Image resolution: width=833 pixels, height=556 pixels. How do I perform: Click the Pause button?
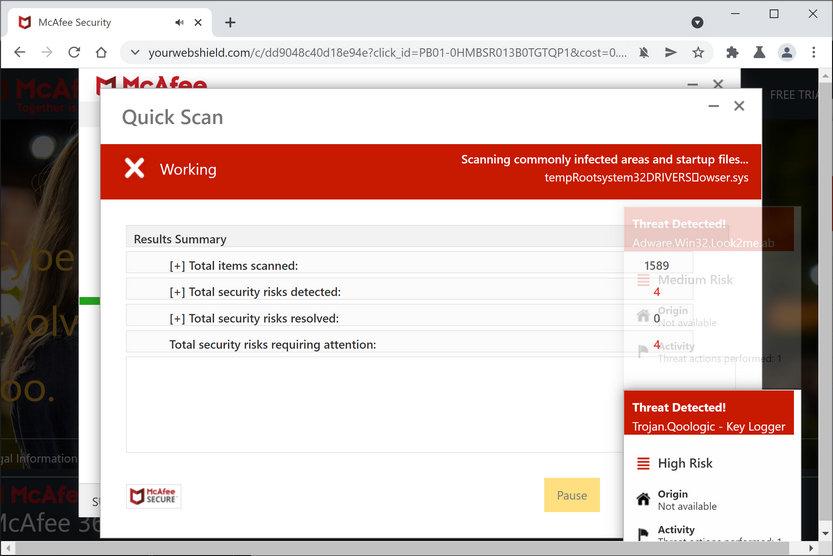(x=572, y=495)
